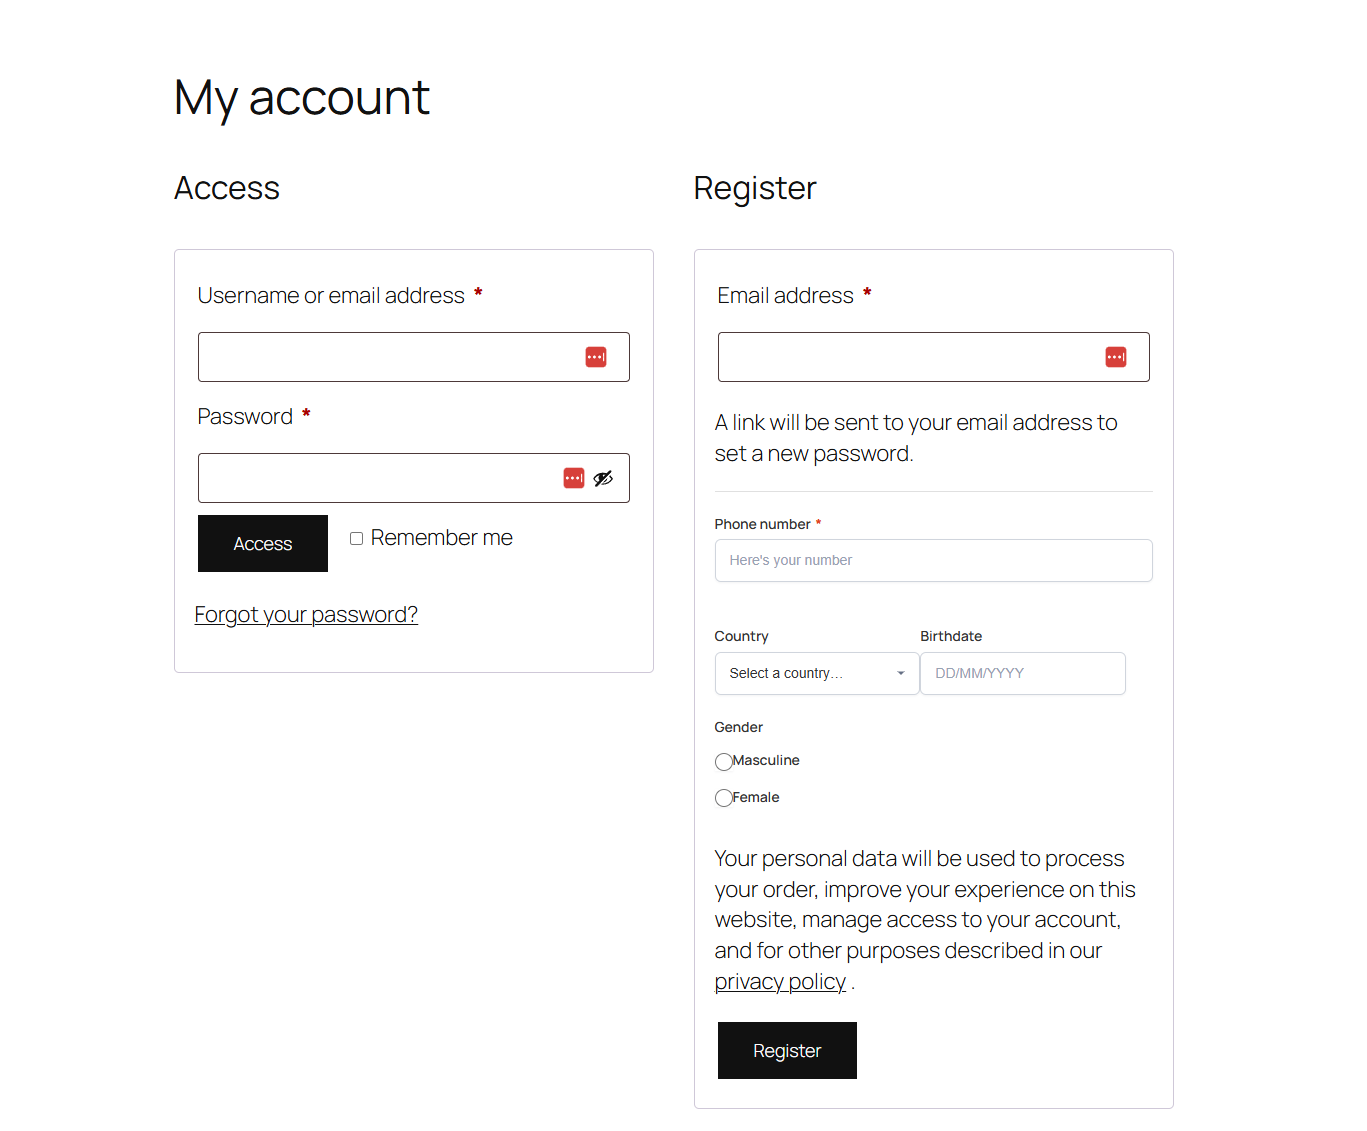Open the Birthdate DD/MM/YYYY picker
The image size is (1367, 1131).
[x=1022, y=673]
